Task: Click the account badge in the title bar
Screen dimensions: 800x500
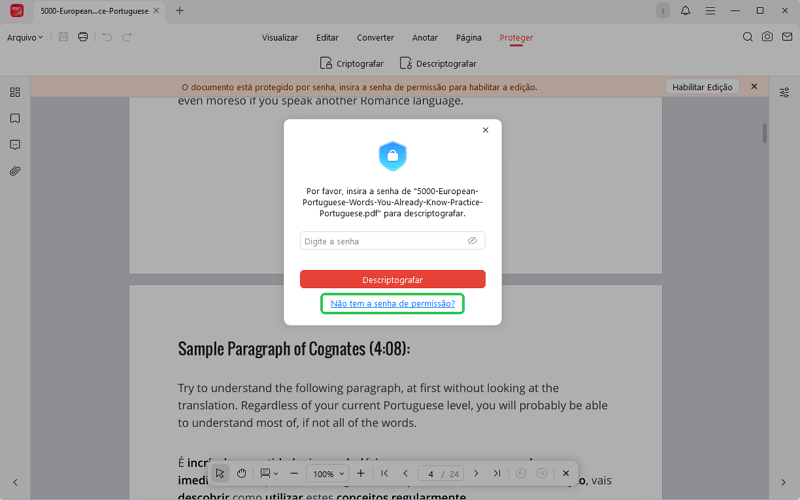Action: tap(662, 11)
